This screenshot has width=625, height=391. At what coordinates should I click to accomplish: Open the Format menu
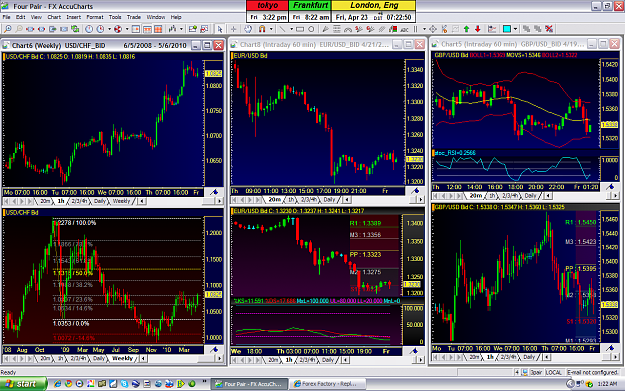pos(95,17)
